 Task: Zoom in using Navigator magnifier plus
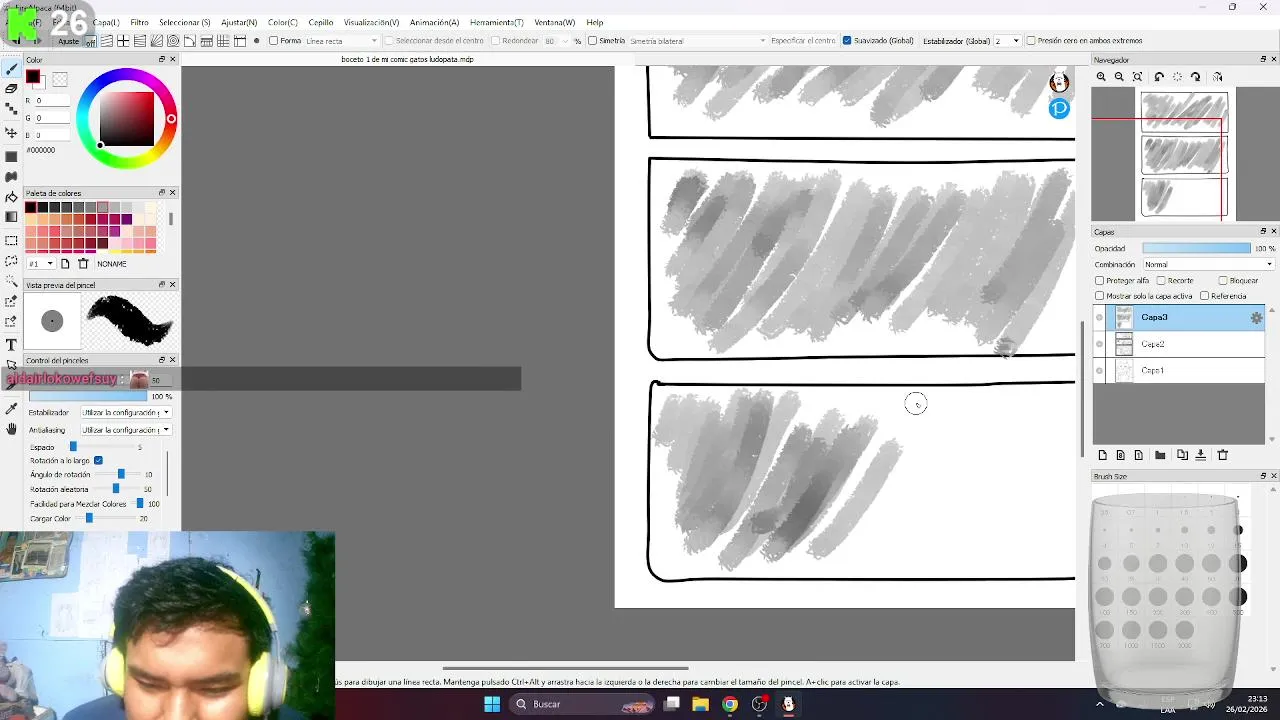[1101, 77]
